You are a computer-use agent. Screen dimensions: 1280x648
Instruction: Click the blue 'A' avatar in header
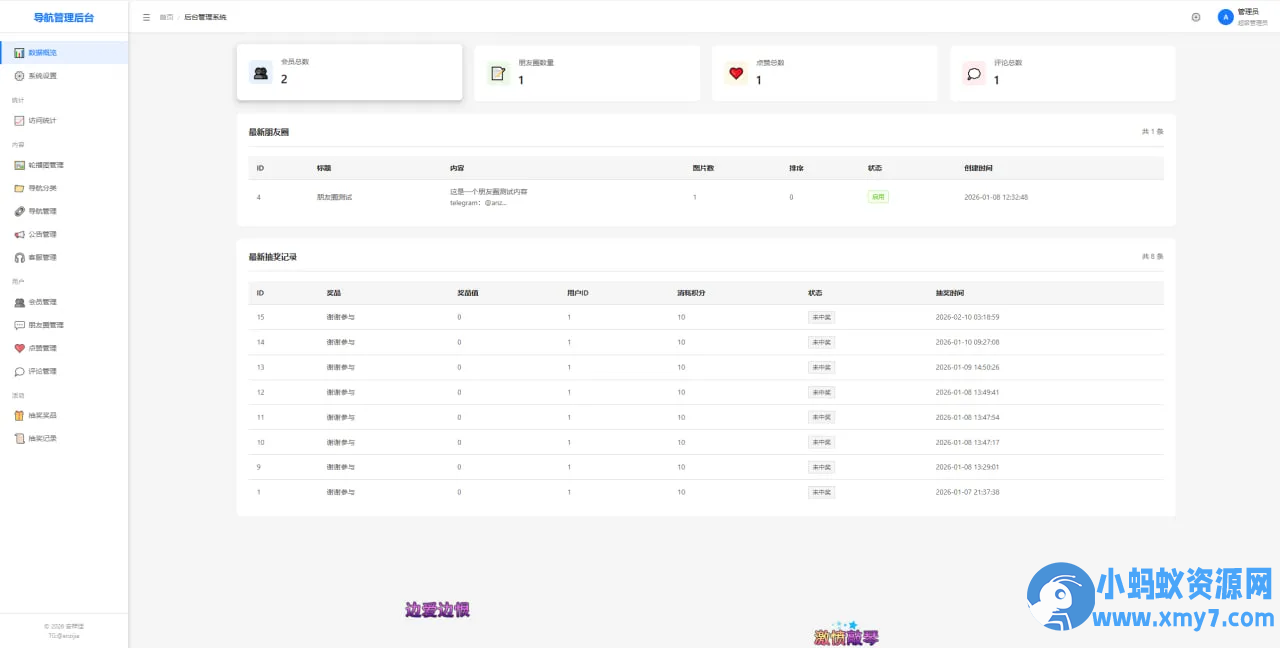click(1225, 17)
